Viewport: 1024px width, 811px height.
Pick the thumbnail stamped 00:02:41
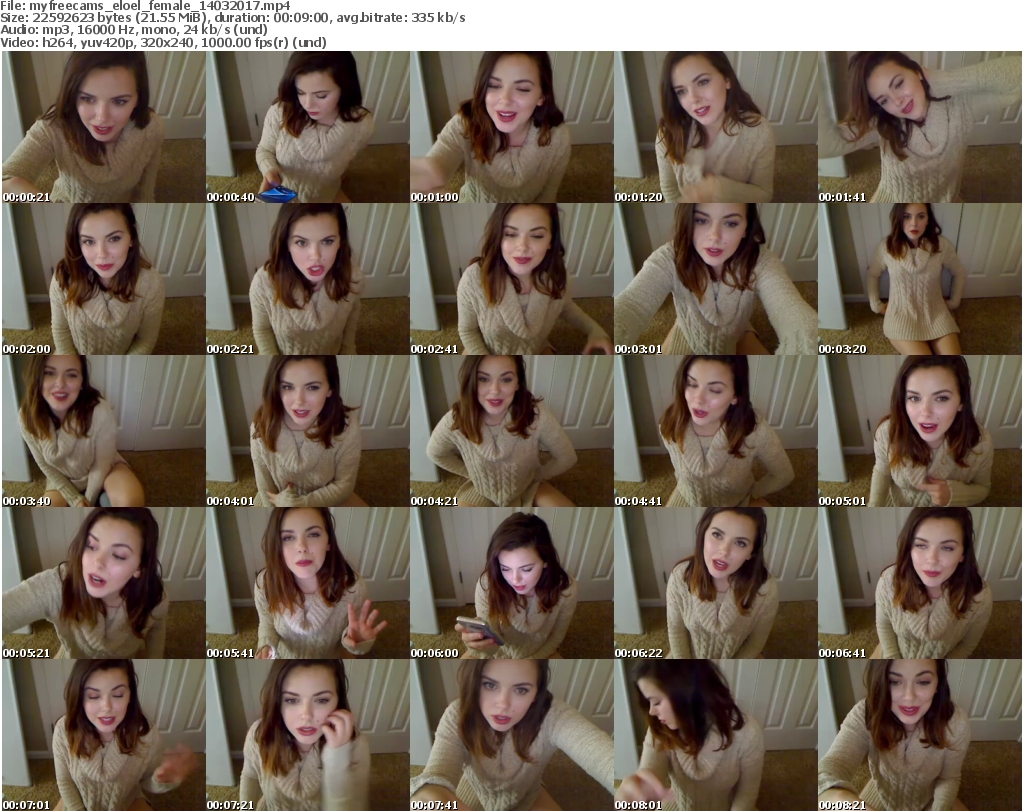click(512, 279)
